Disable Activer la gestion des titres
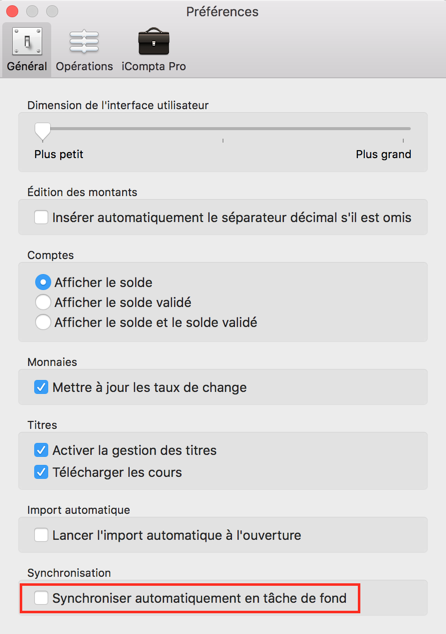446x634 pixels. coord(41,450)
